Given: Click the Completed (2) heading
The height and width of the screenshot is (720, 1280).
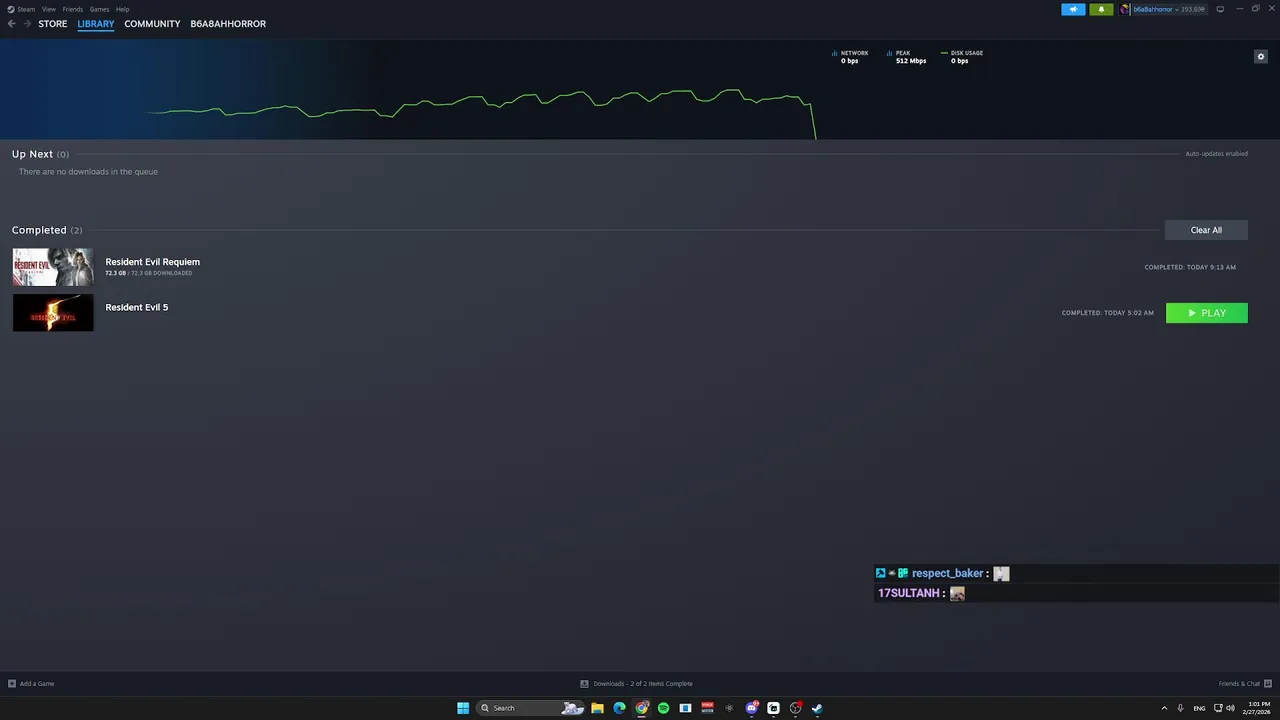Looking at the screenshot, I should click(47, 230).
